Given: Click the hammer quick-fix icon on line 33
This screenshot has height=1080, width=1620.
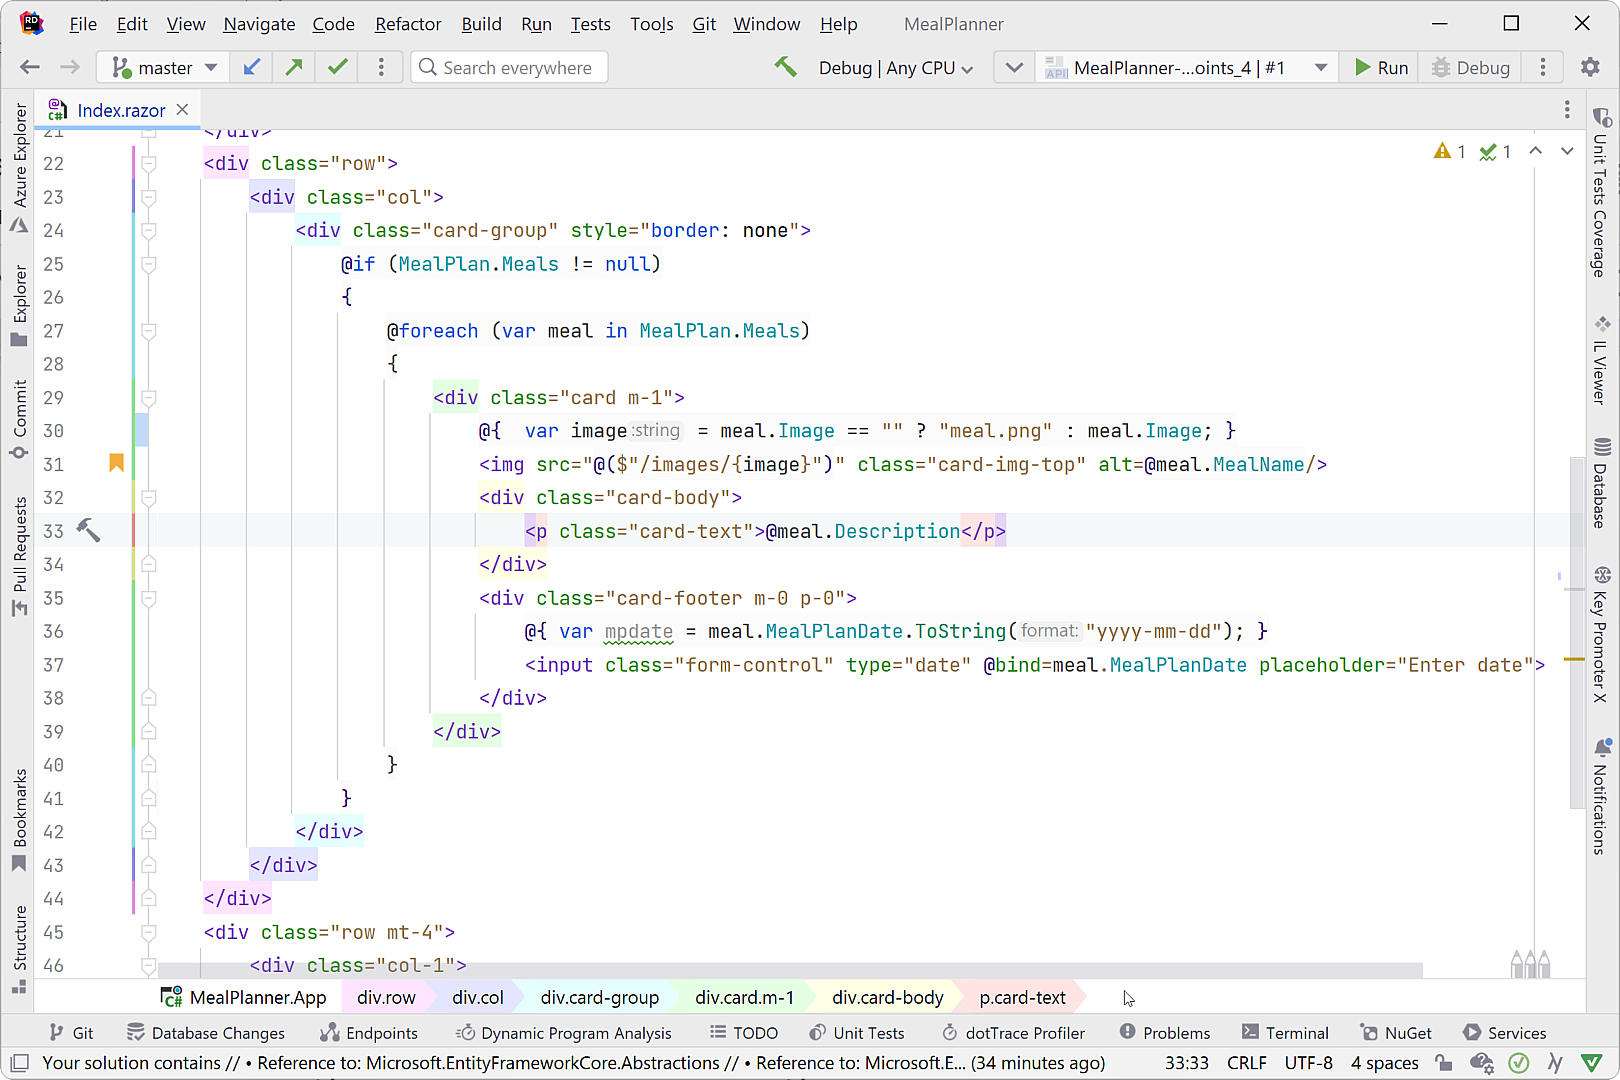Looking at the screenshot, I should (89, 530).
